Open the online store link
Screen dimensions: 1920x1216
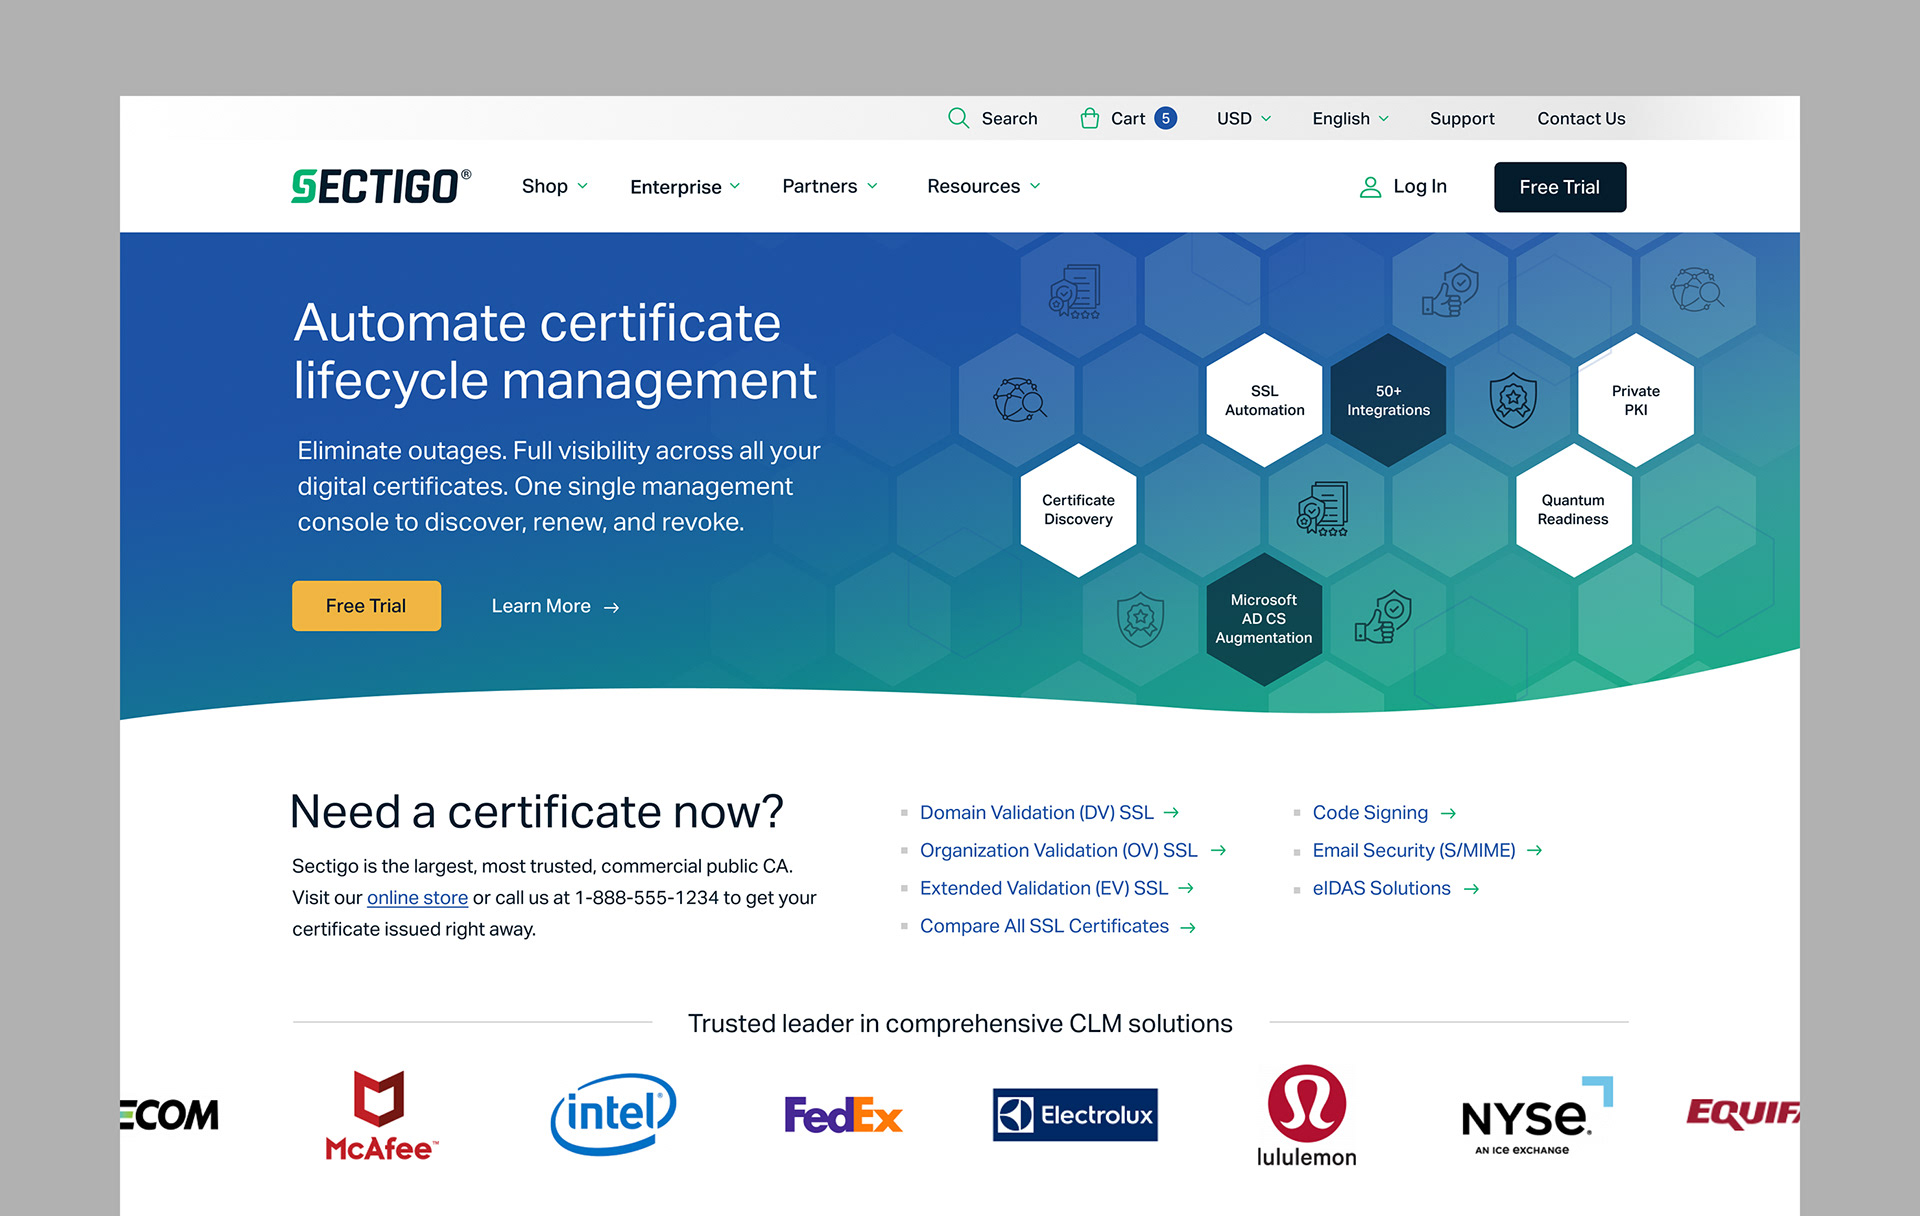[417, 898]
